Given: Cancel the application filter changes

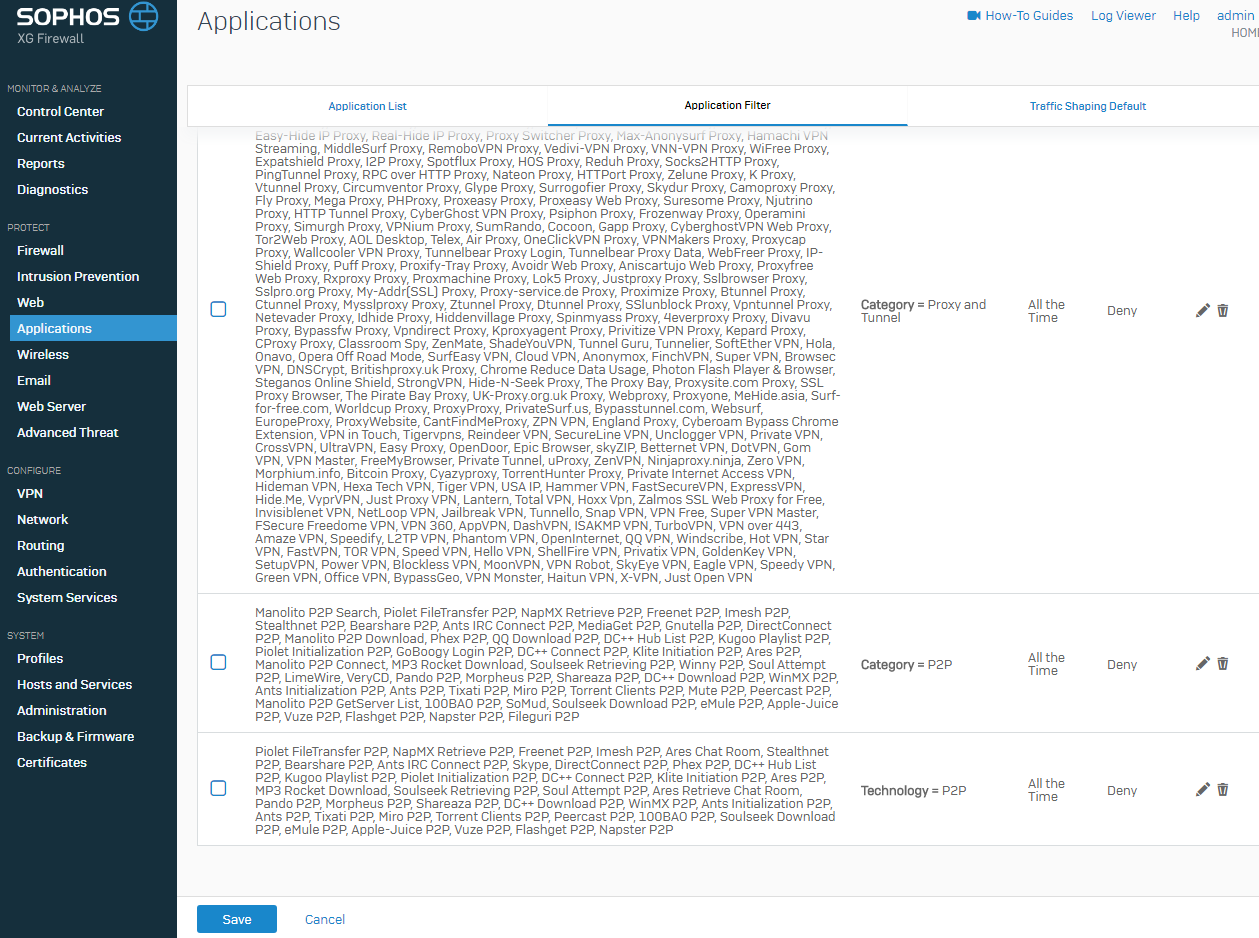Looking at the screenshot, I should [x=325, y=919].
